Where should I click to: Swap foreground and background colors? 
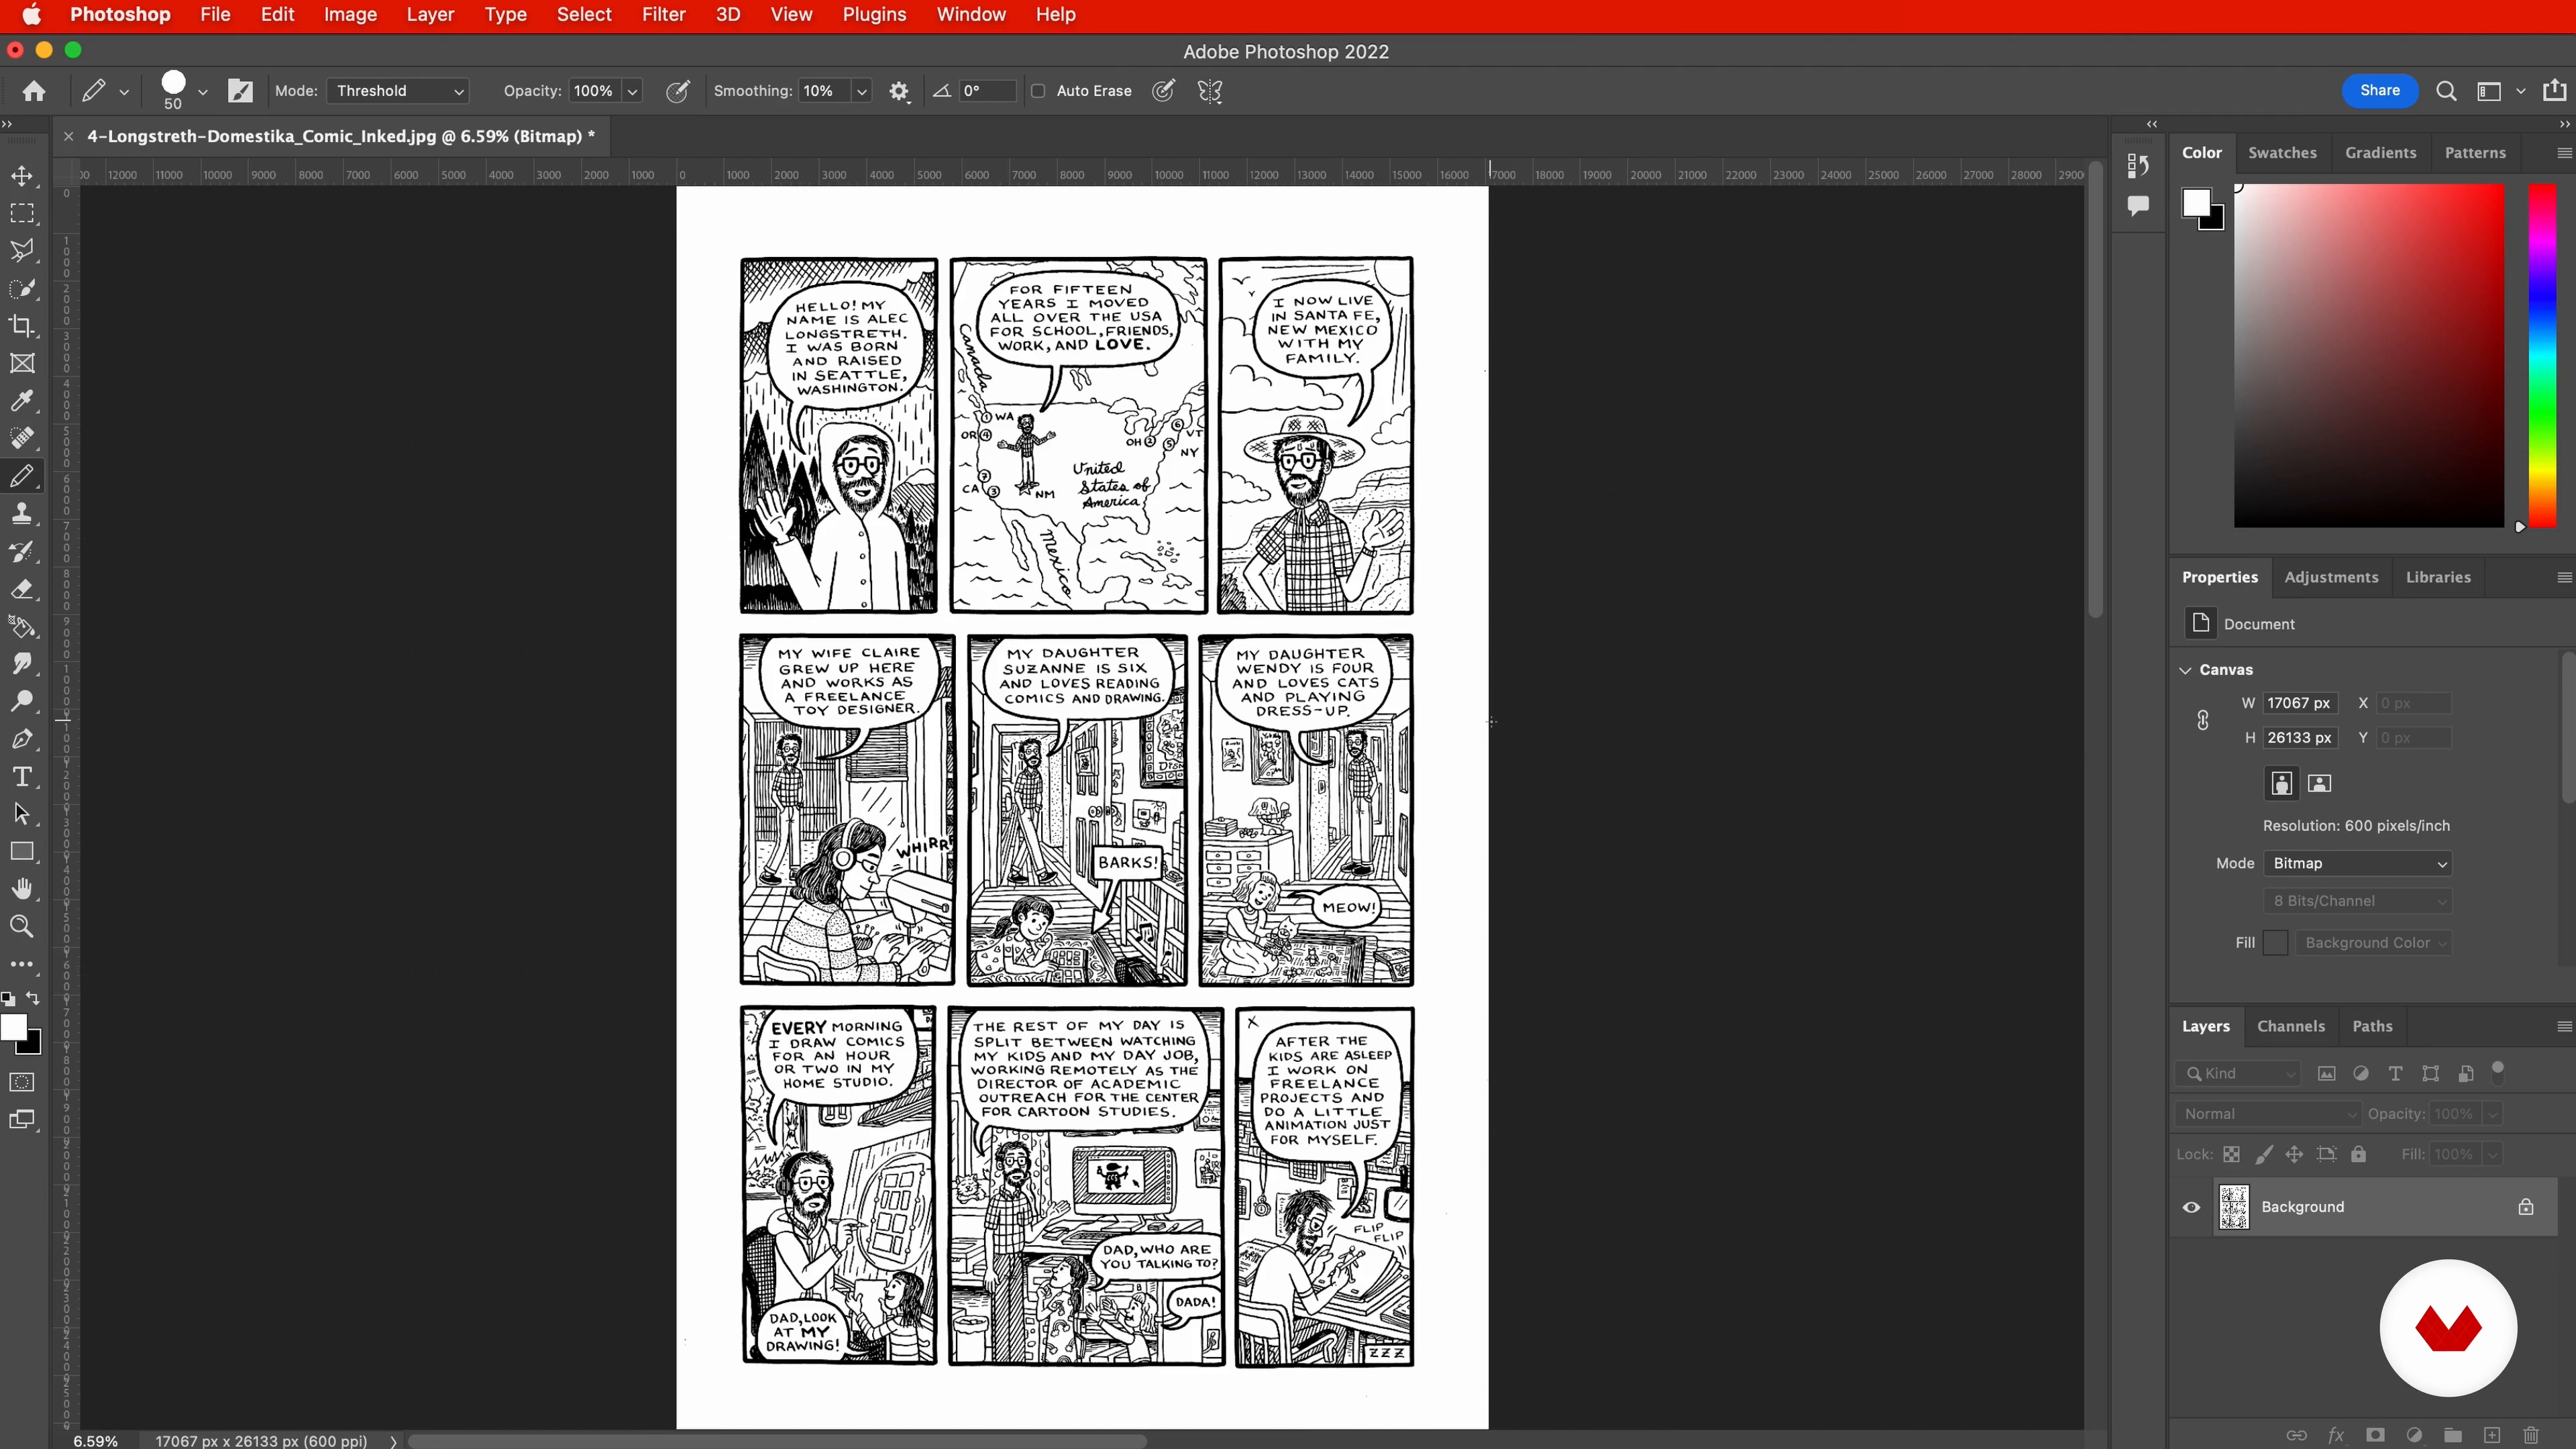pos(33,998)
